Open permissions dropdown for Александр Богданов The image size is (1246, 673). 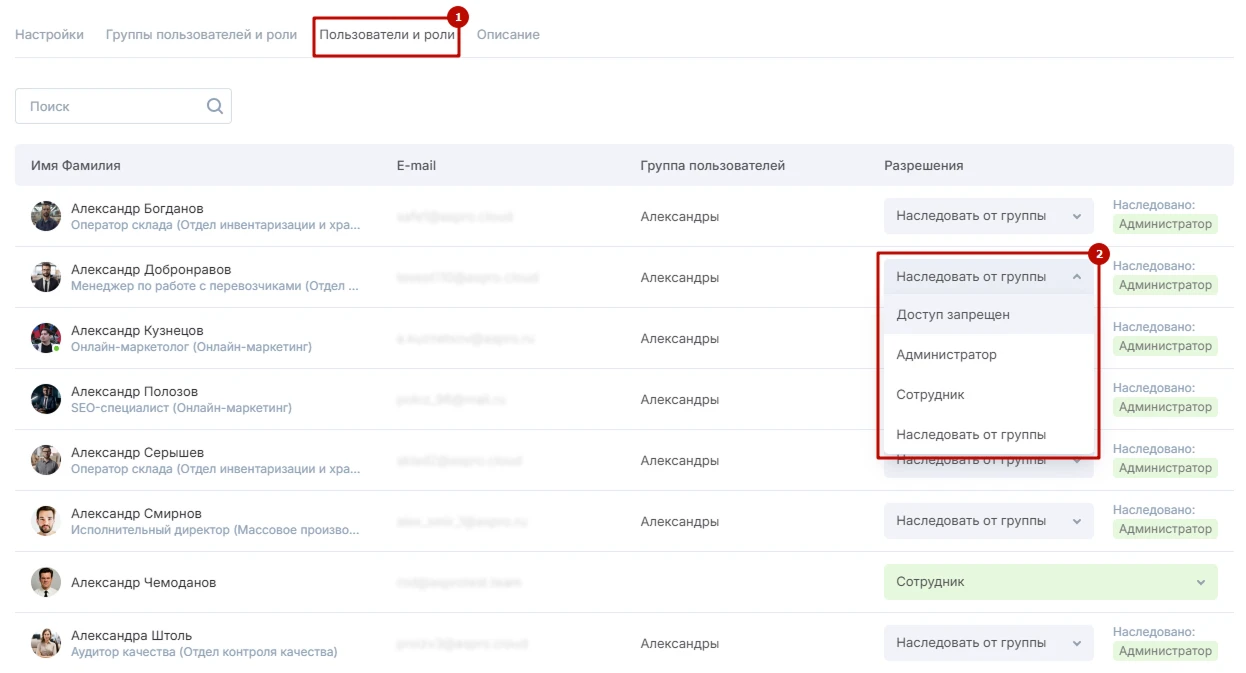(x=988, y=216)
